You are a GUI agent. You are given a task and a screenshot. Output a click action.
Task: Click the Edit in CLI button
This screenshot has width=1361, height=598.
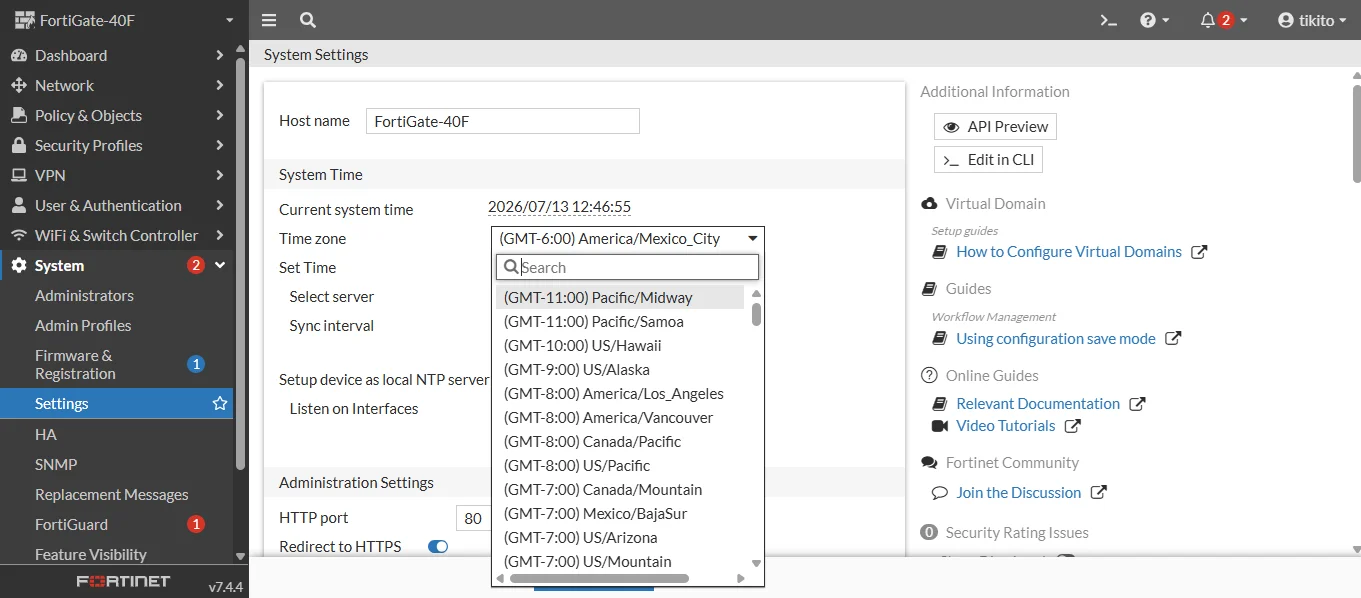(x=988, y=160)
